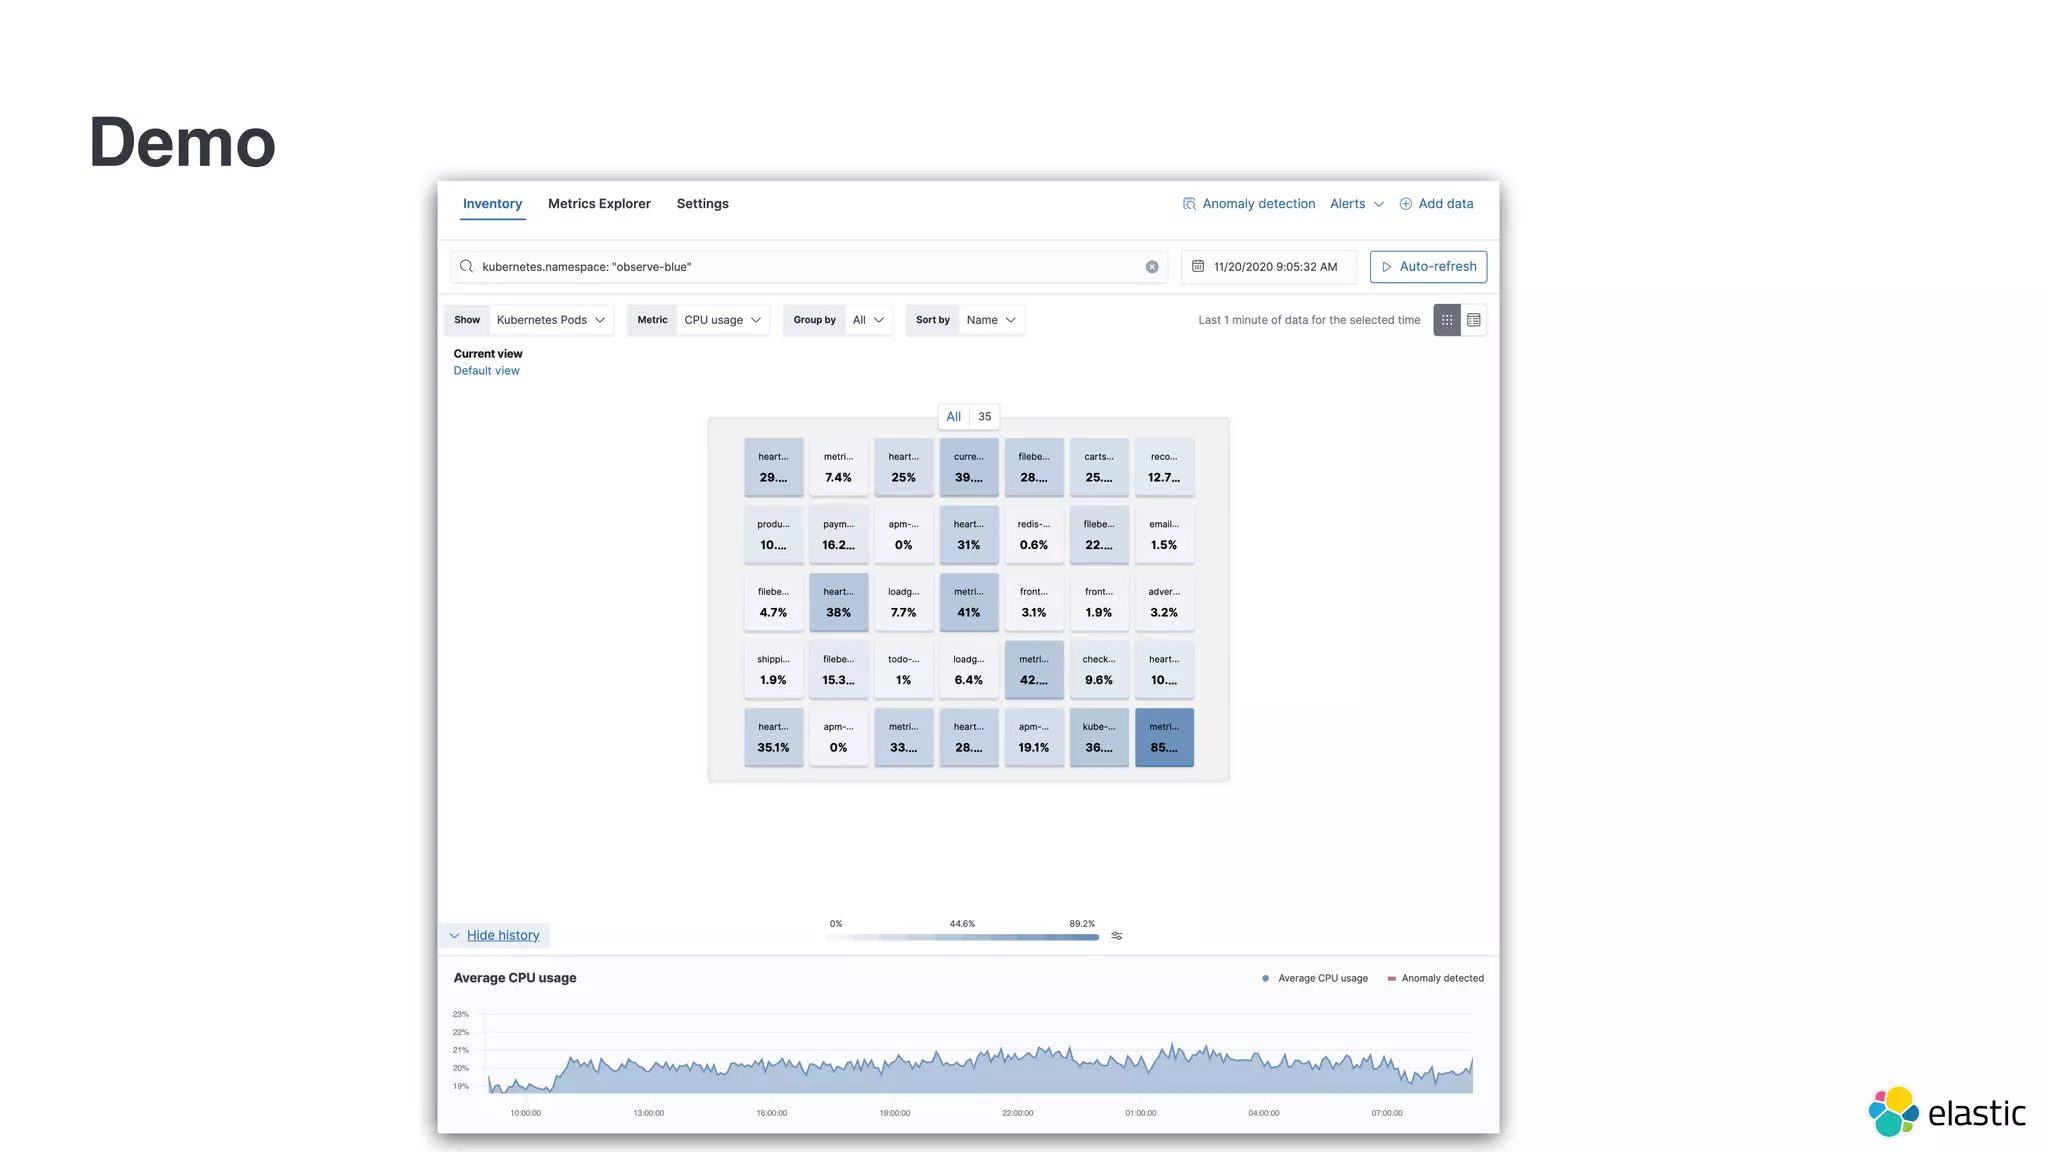Viewport: 2048px width, 1152px height.
Task: Switch to Metrics Explorer tab
Action: tap(599, 204)
